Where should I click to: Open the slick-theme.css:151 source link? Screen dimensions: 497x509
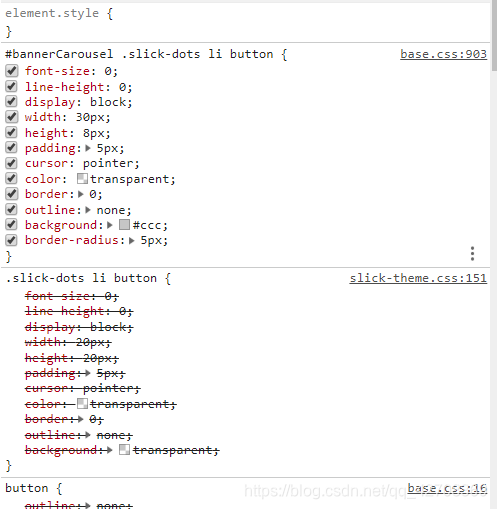point(418,278)
